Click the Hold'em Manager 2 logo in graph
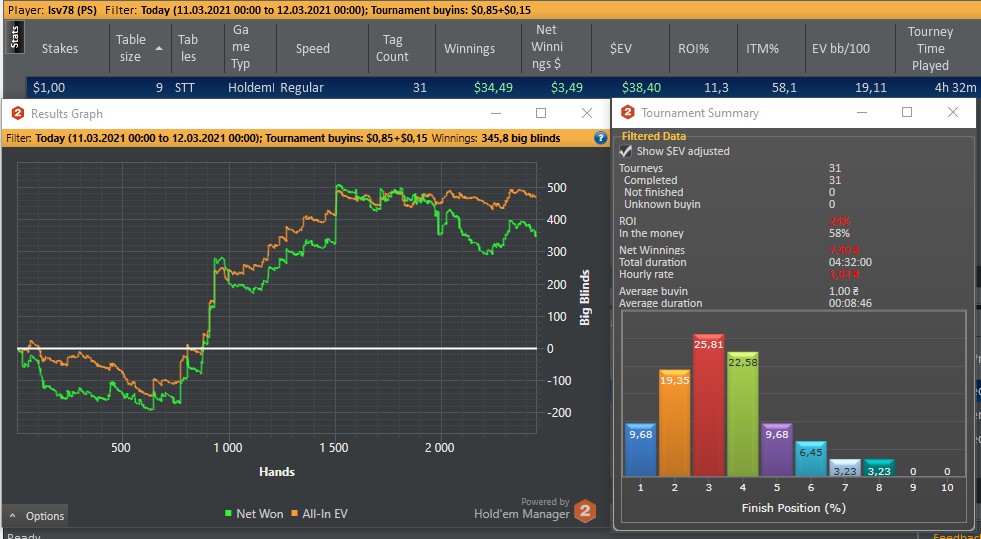The width and height of the screenshot is (981, 539). (x=585, y=511)
